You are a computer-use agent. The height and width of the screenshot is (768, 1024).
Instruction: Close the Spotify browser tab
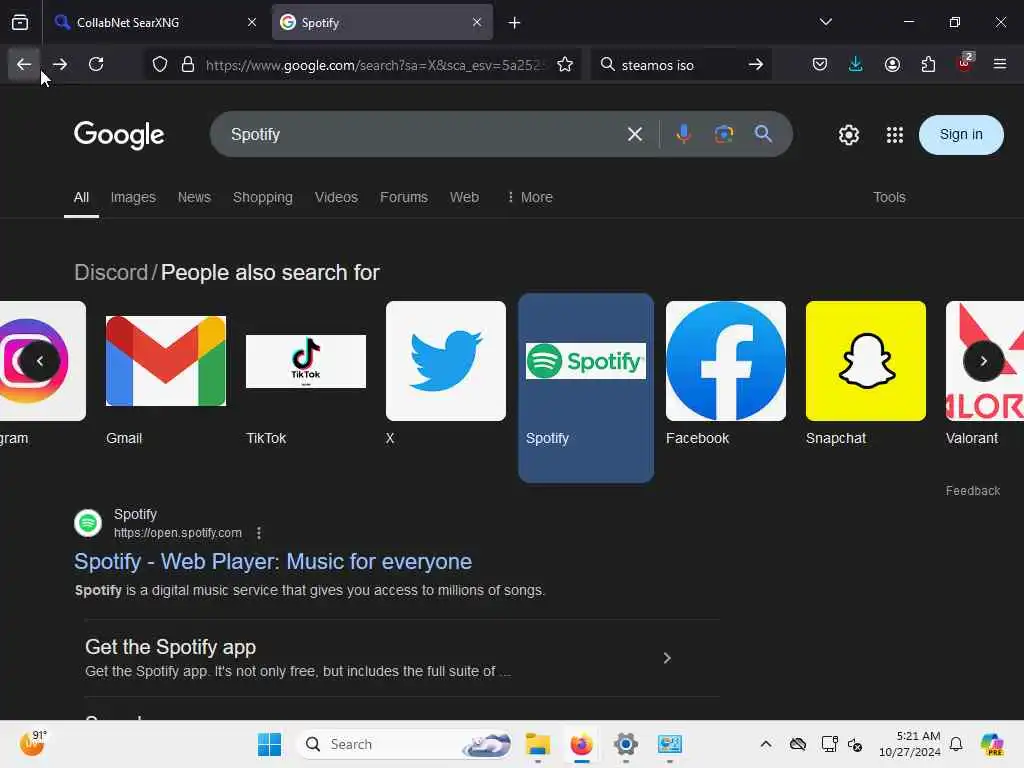(x=477, y=22)
